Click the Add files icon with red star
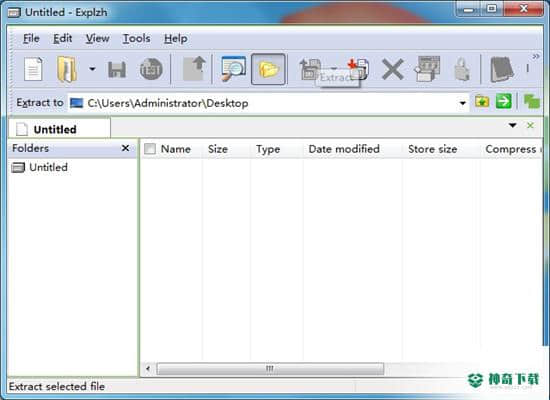Viewport: 550px width, 400px height. click(358, 69)
